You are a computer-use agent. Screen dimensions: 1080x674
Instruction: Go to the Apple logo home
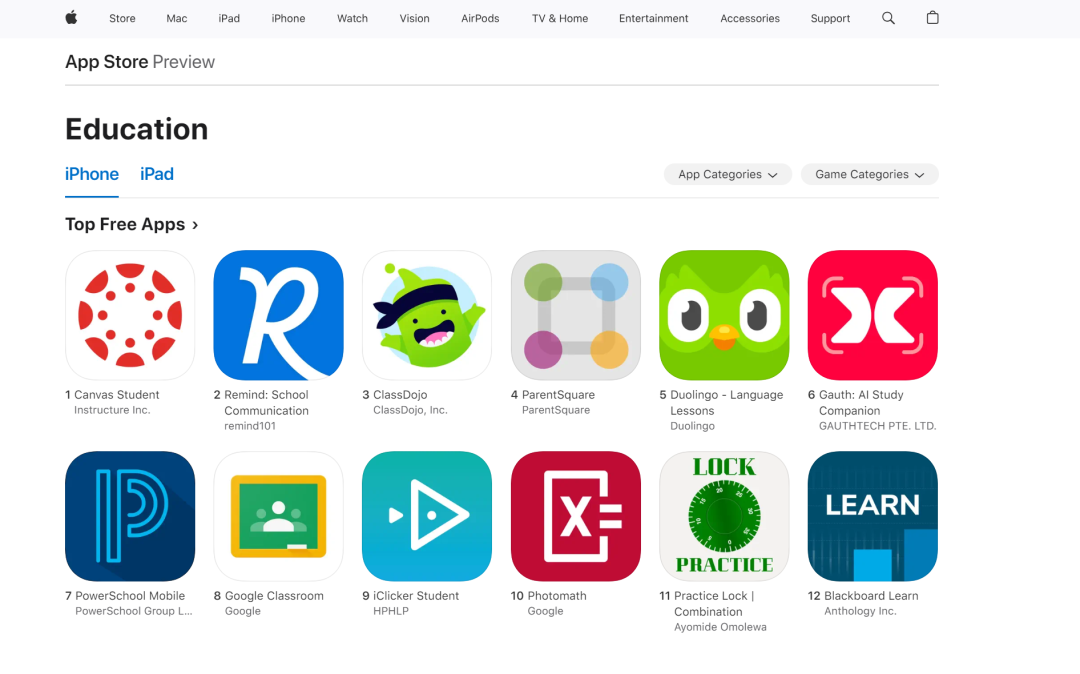click(x=71, y=18)
